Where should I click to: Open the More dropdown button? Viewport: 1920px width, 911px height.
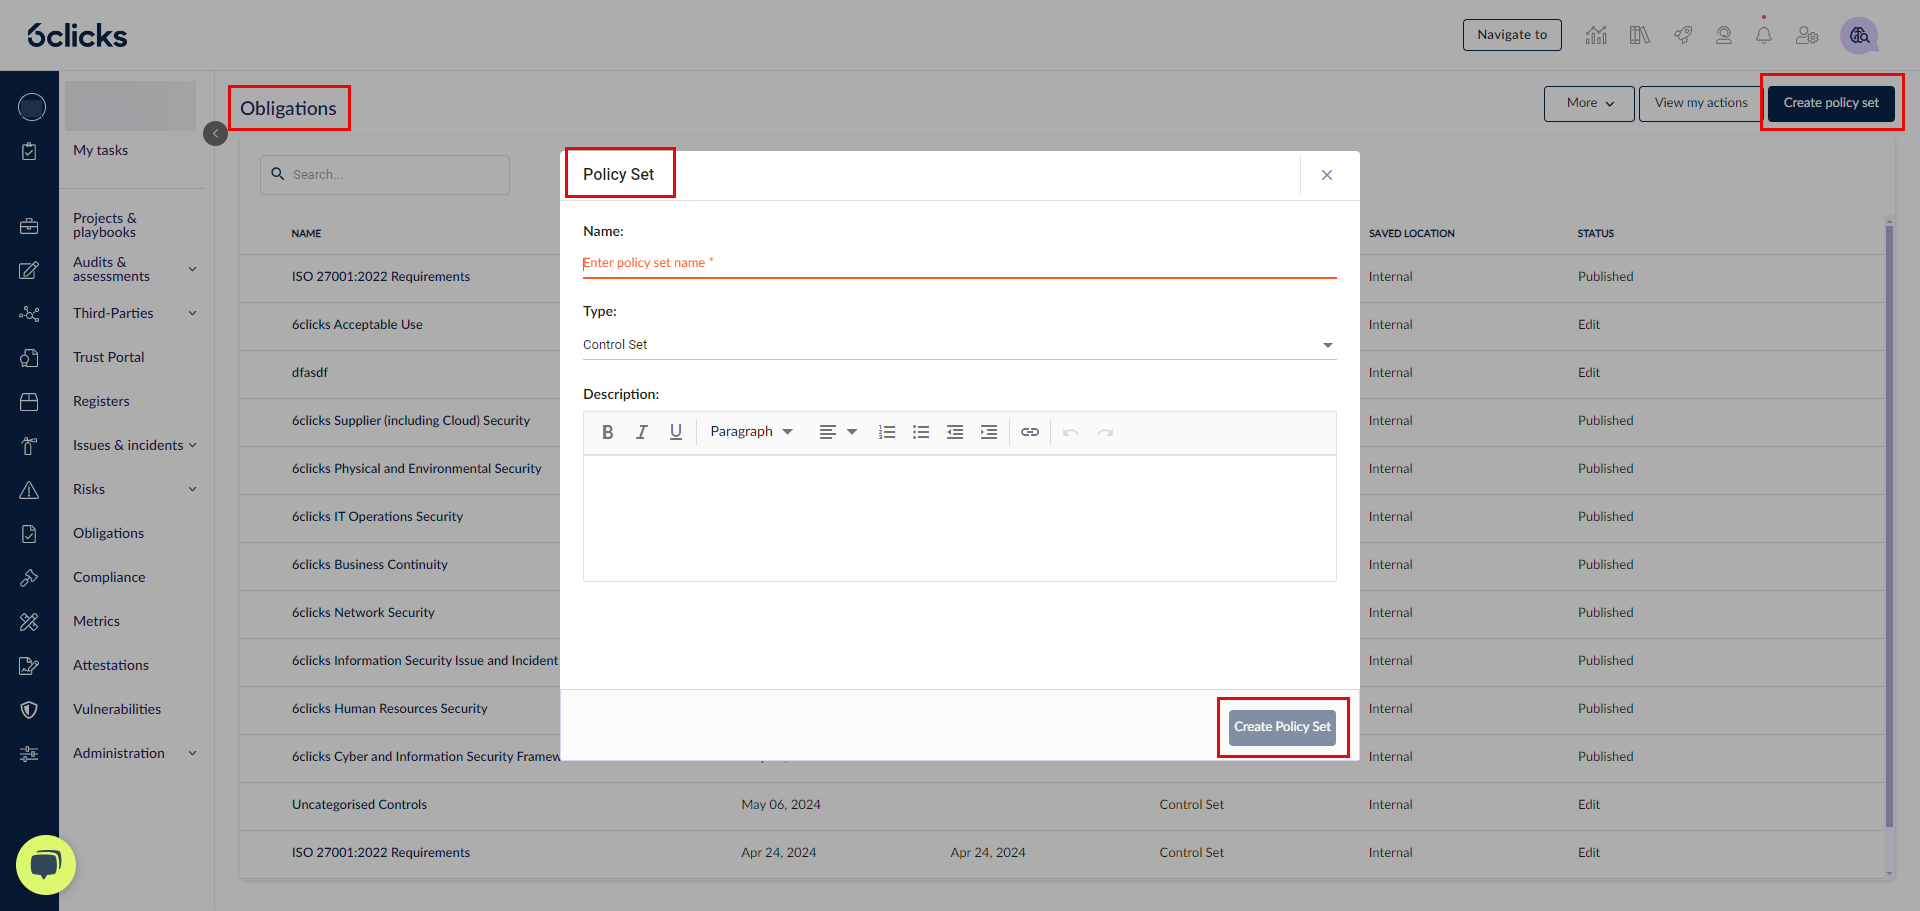[1589, 103]
